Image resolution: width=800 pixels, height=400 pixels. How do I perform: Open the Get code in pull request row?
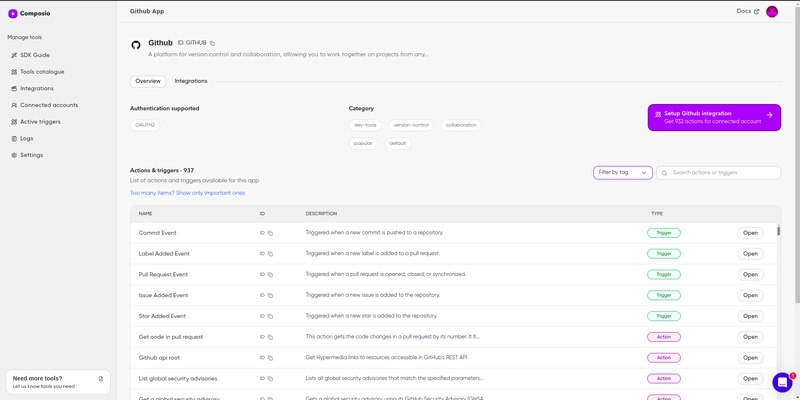750,337
